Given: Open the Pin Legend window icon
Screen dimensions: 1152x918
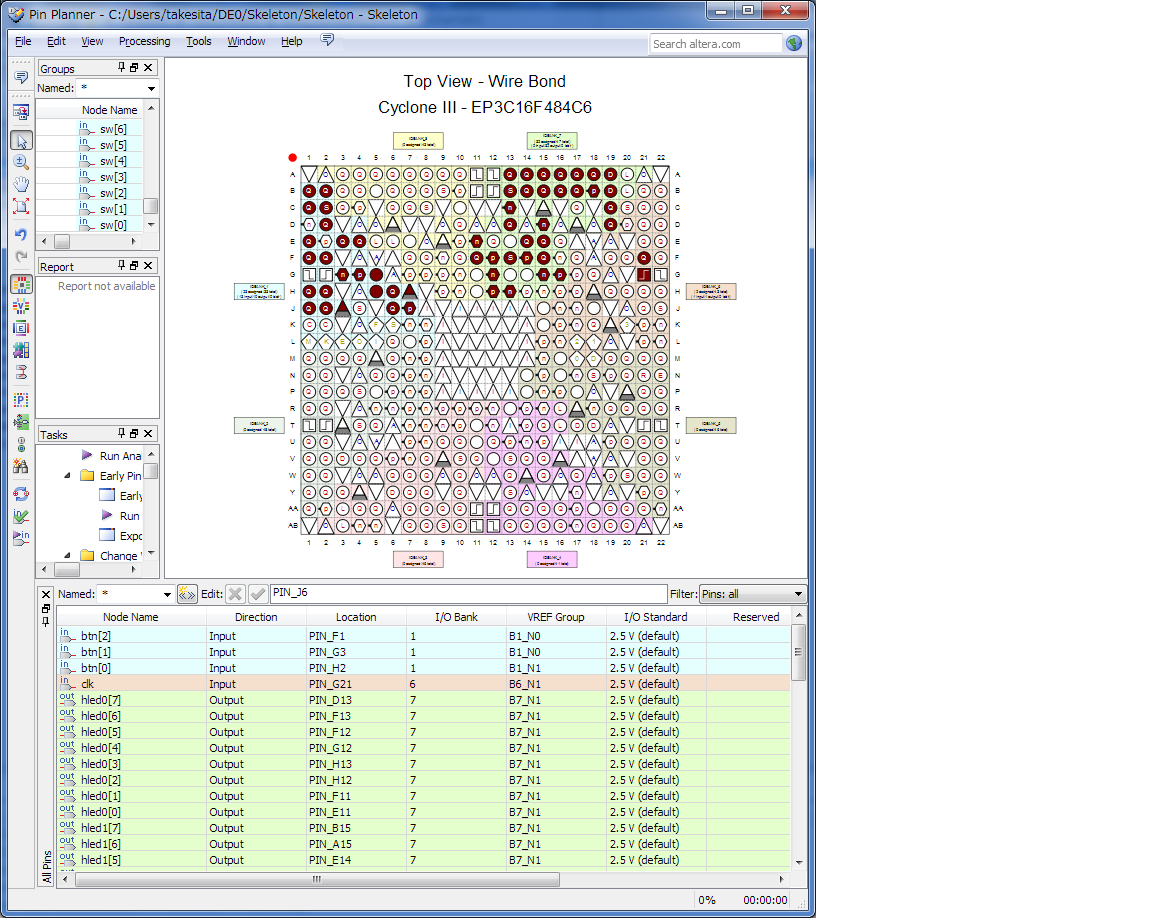Looking at the screenshot, I should [21, 112].
